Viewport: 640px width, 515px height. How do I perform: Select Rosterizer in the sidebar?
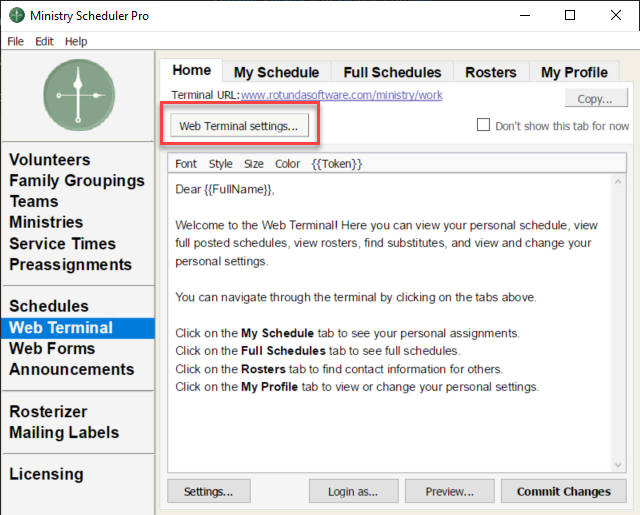click(48, 411)
